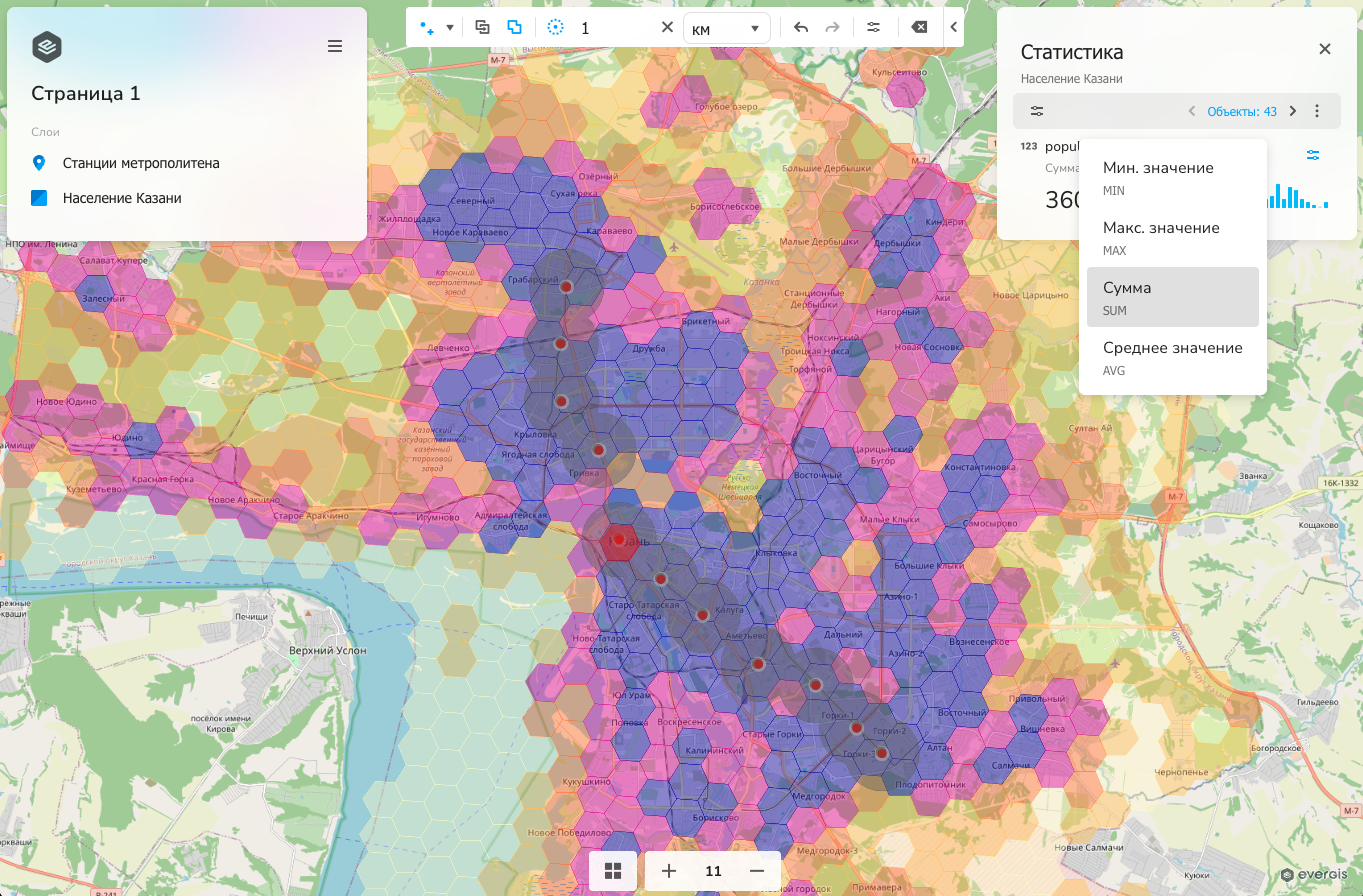The height and width of the screenshot is (896, 1363).
Task: Open statistics filter settings in gray bar
Action: [1037, 111]
